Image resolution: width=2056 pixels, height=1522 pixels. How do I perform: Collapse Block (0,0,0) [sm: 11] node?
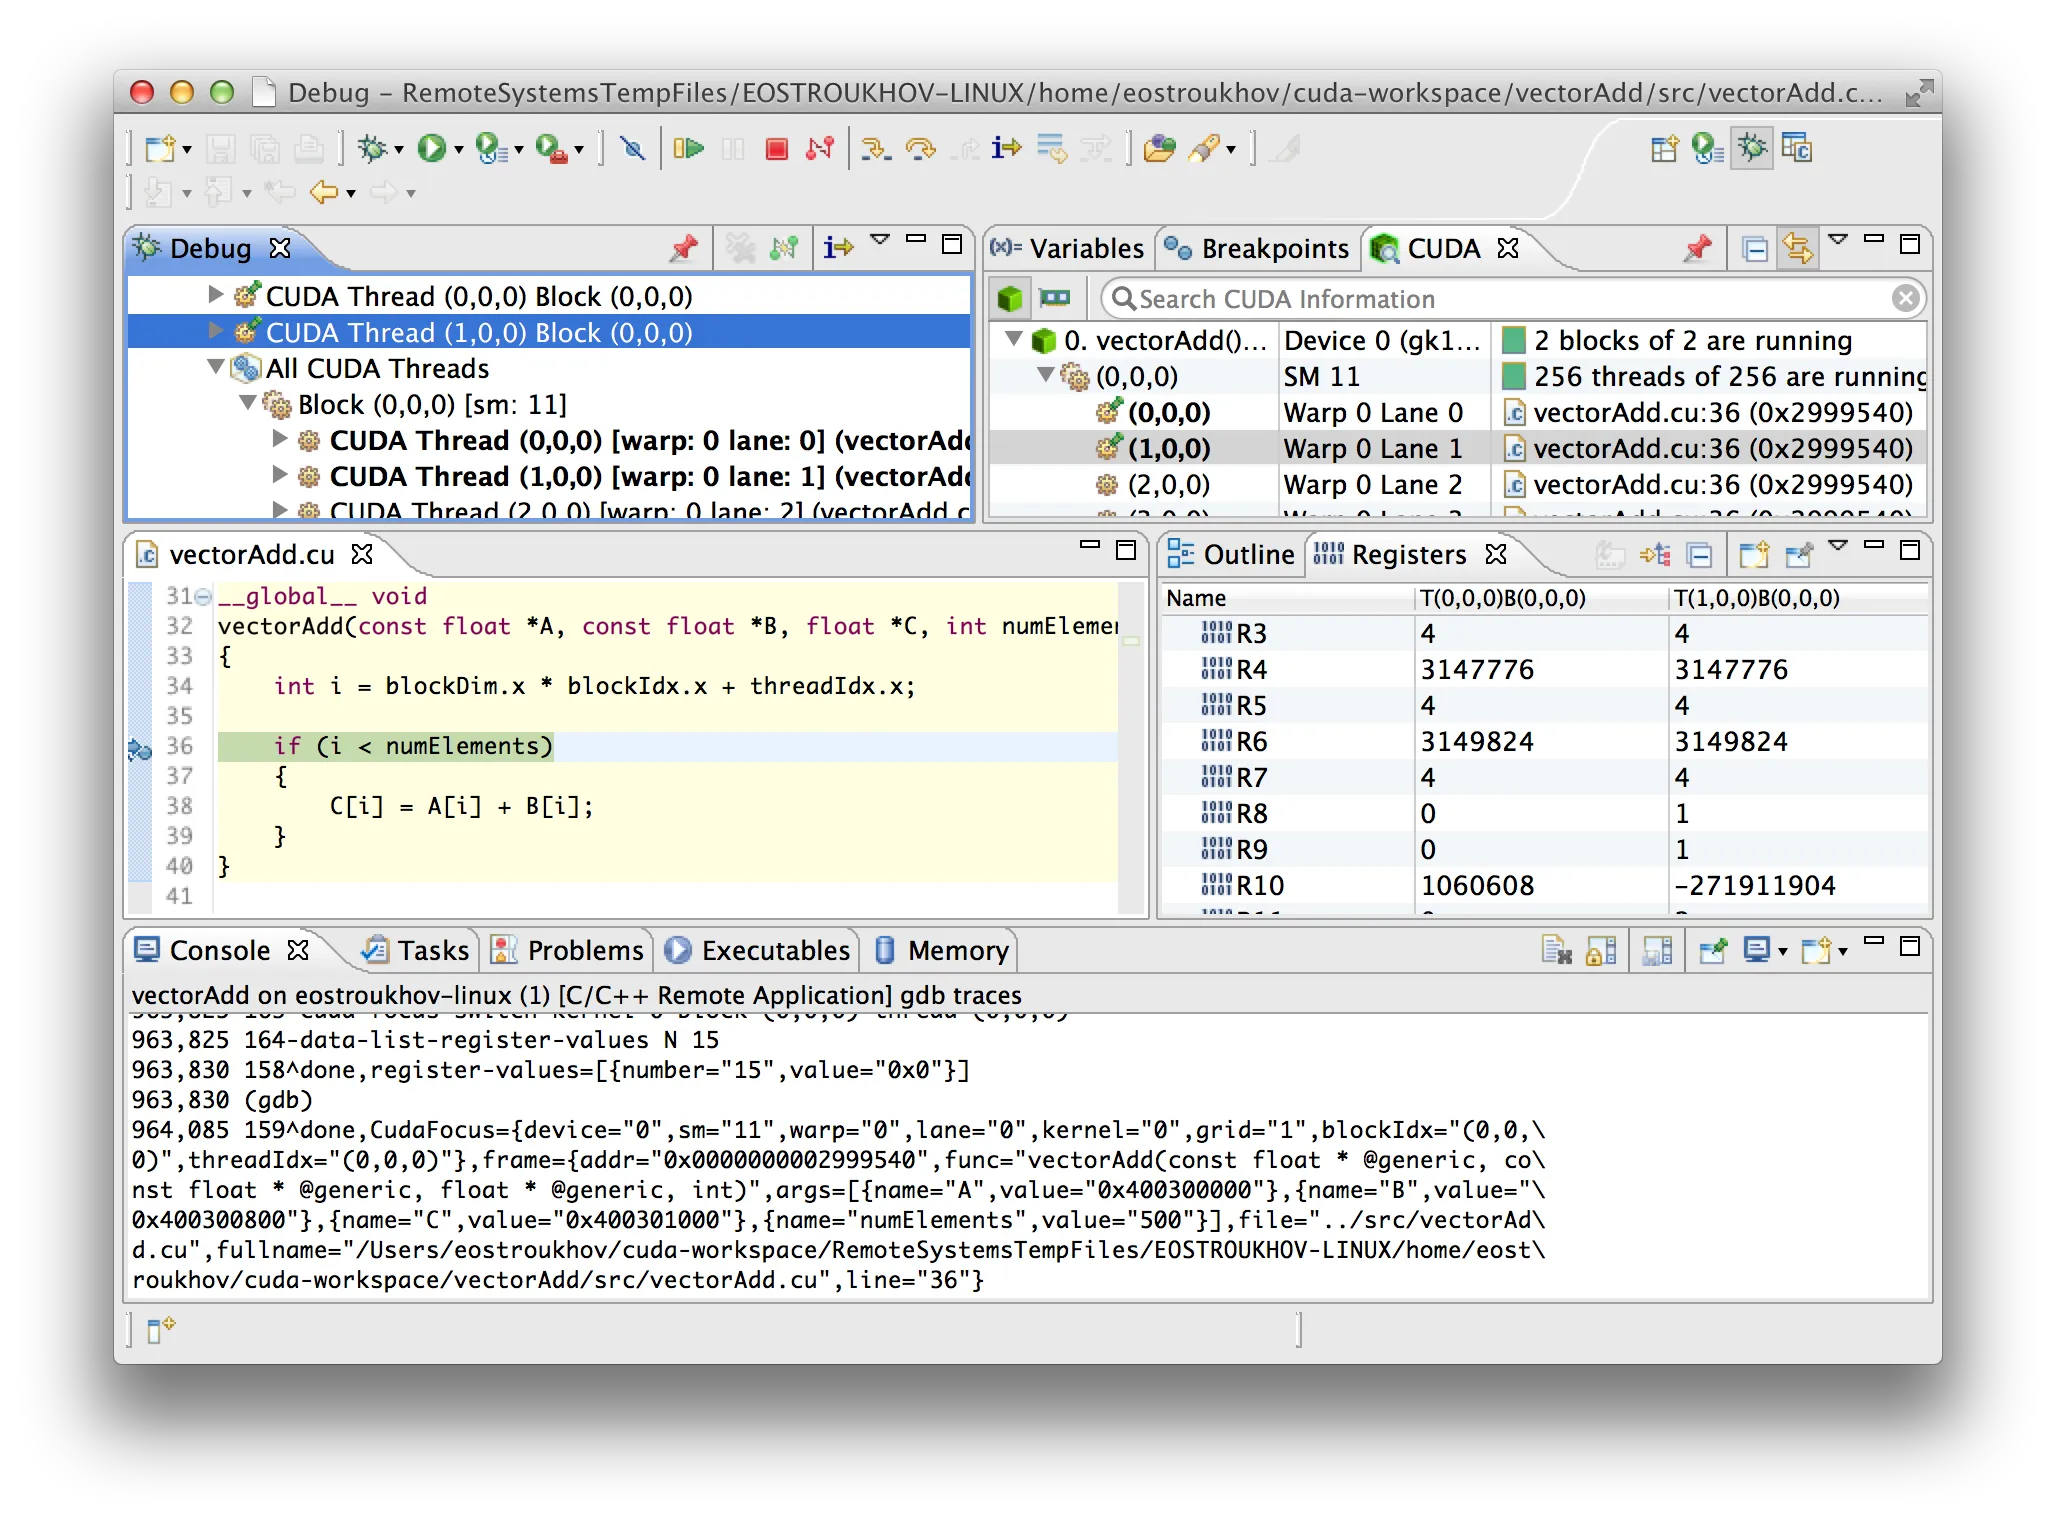[x=247, y=403]
